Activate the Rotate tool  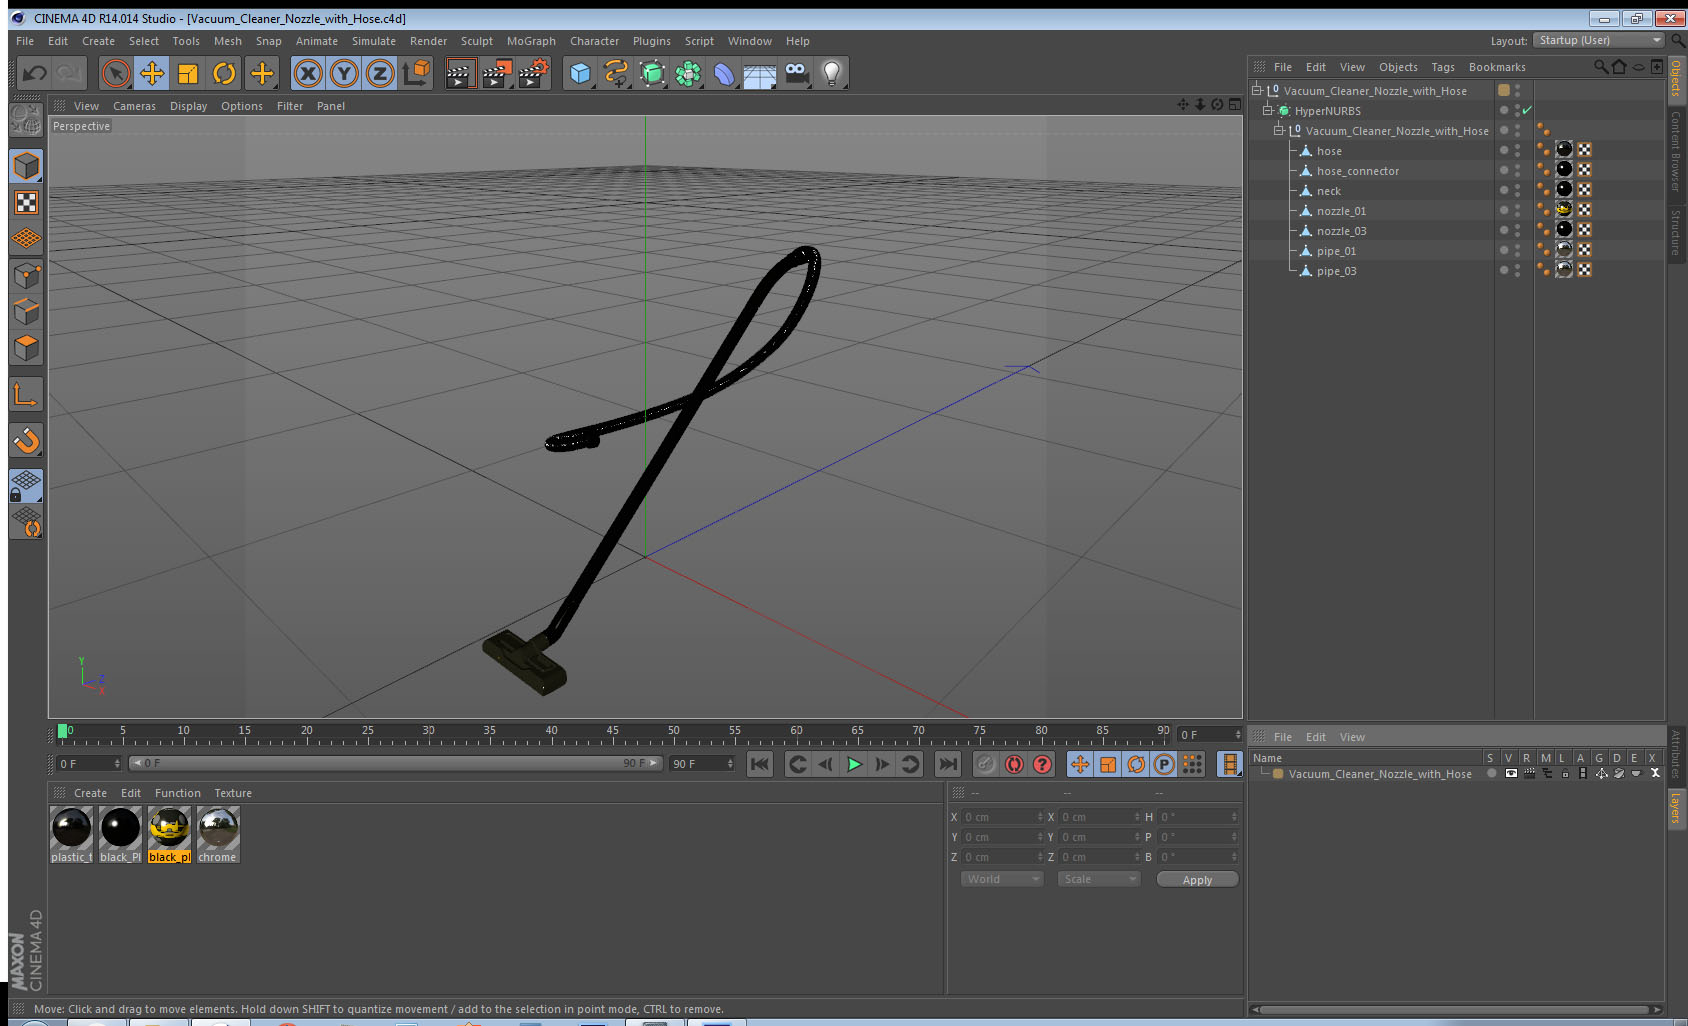click(x=224, y=73)
